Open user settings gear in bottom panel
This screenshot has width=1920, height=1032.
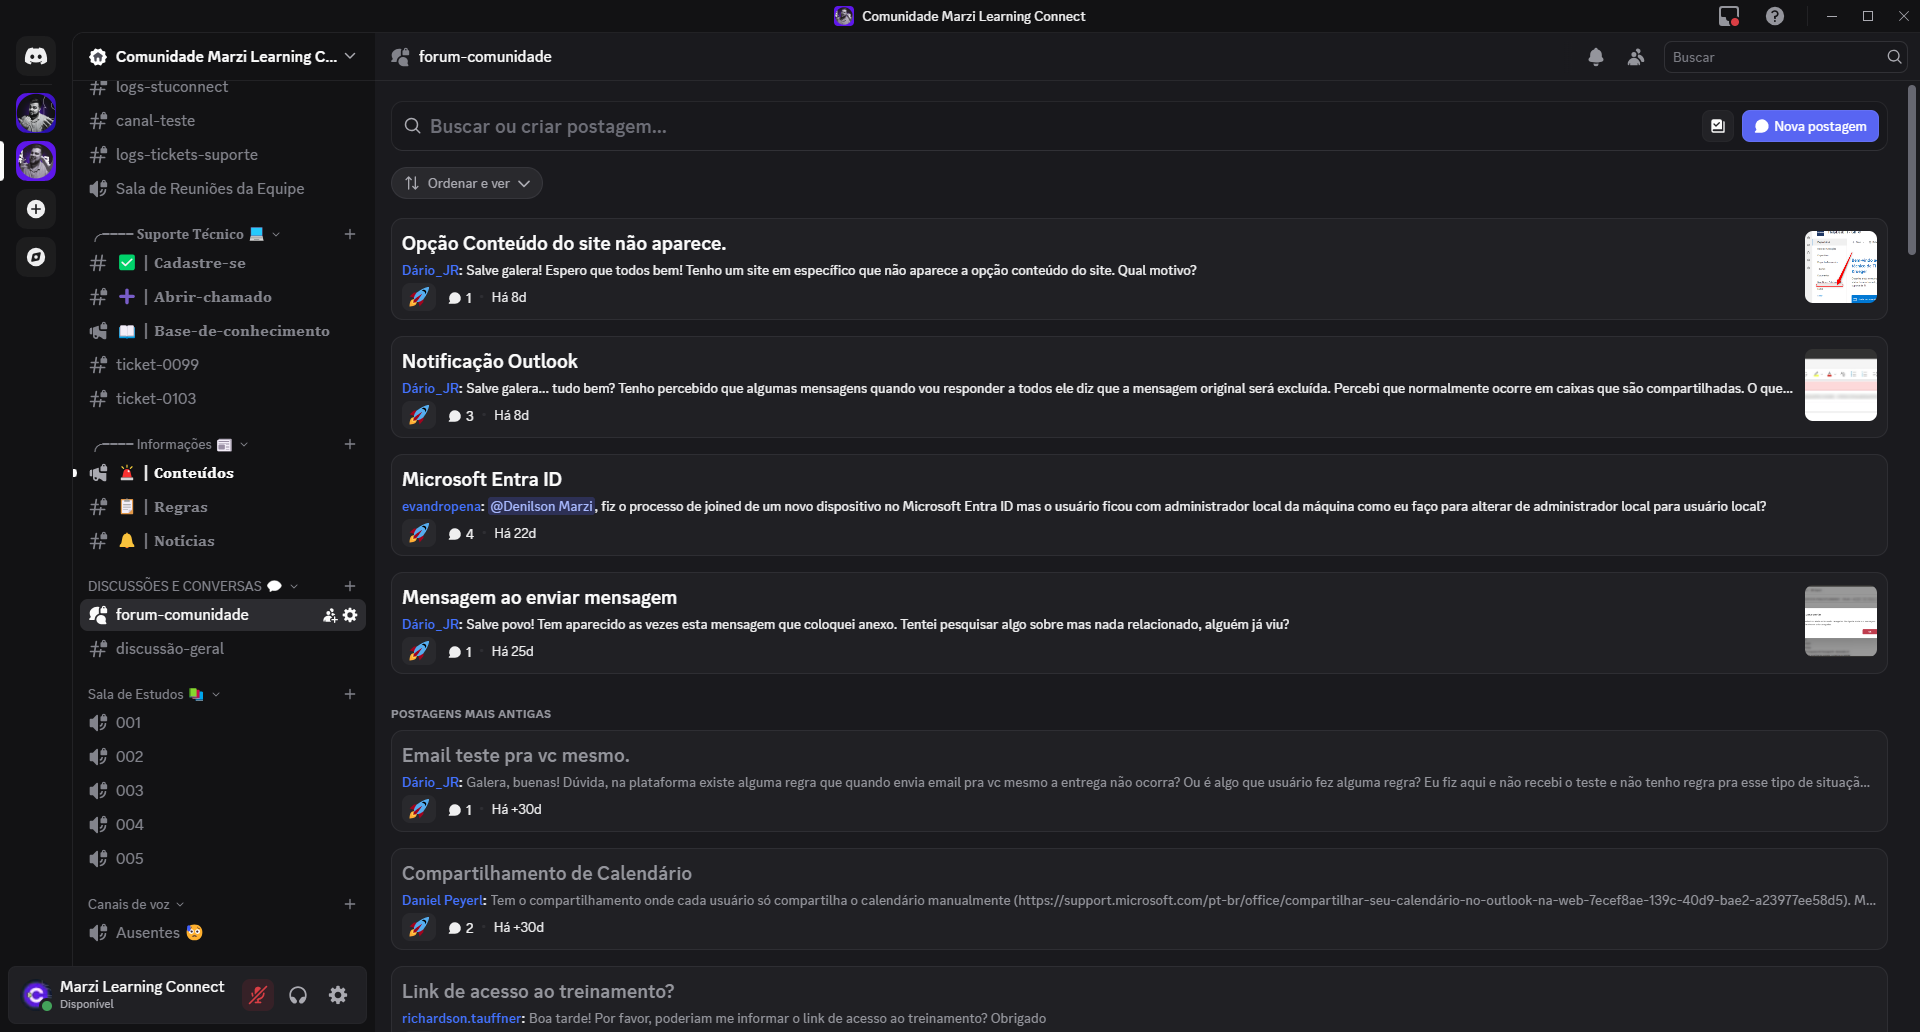[338, 995]
